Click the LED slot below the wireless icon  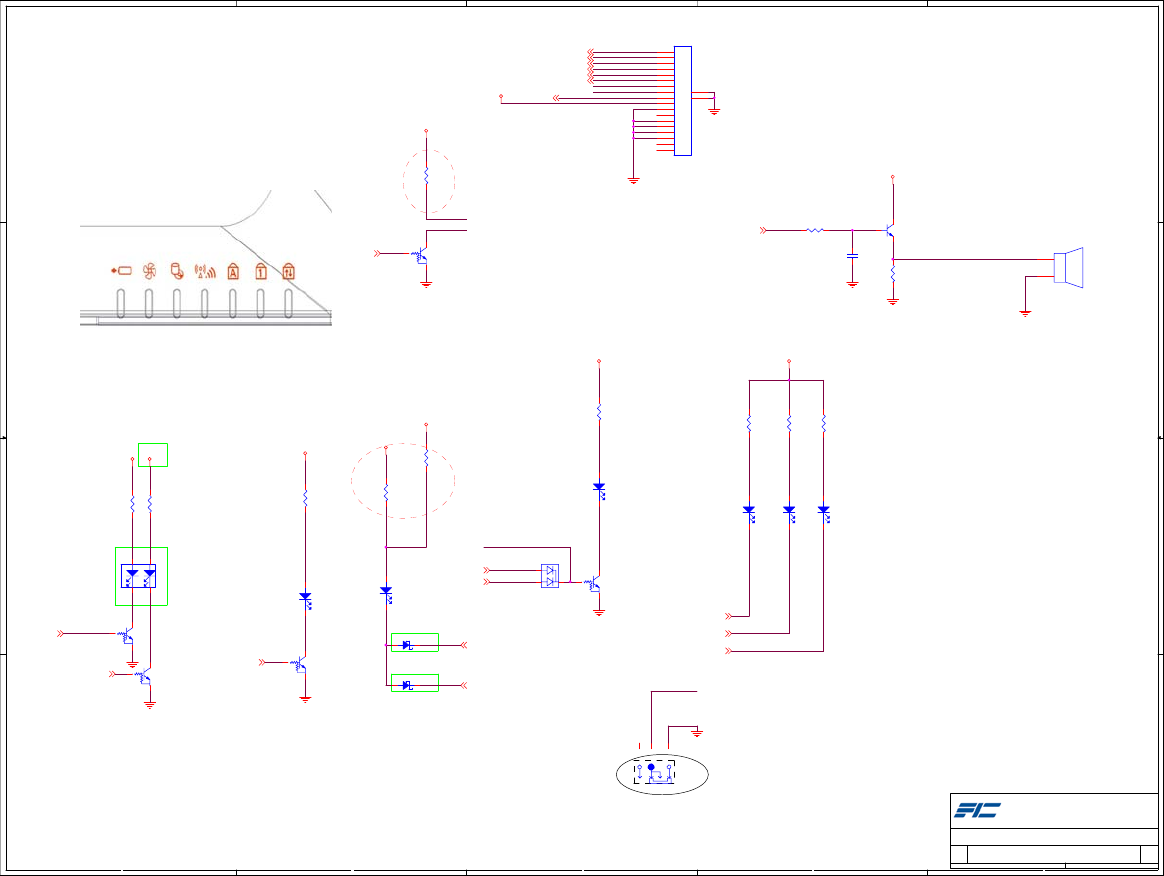click(205, 304)
